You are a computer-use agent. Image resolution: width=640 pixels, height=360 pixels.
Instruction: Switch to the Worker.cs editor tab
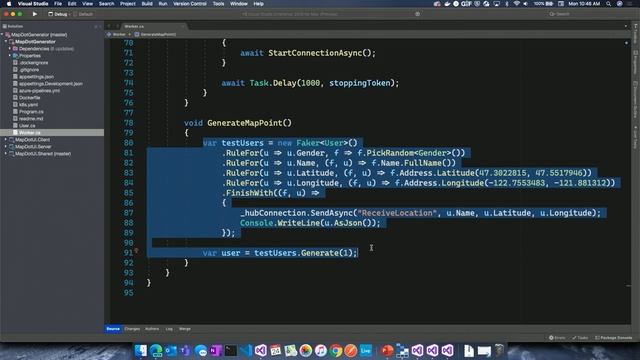pos(134,26)
